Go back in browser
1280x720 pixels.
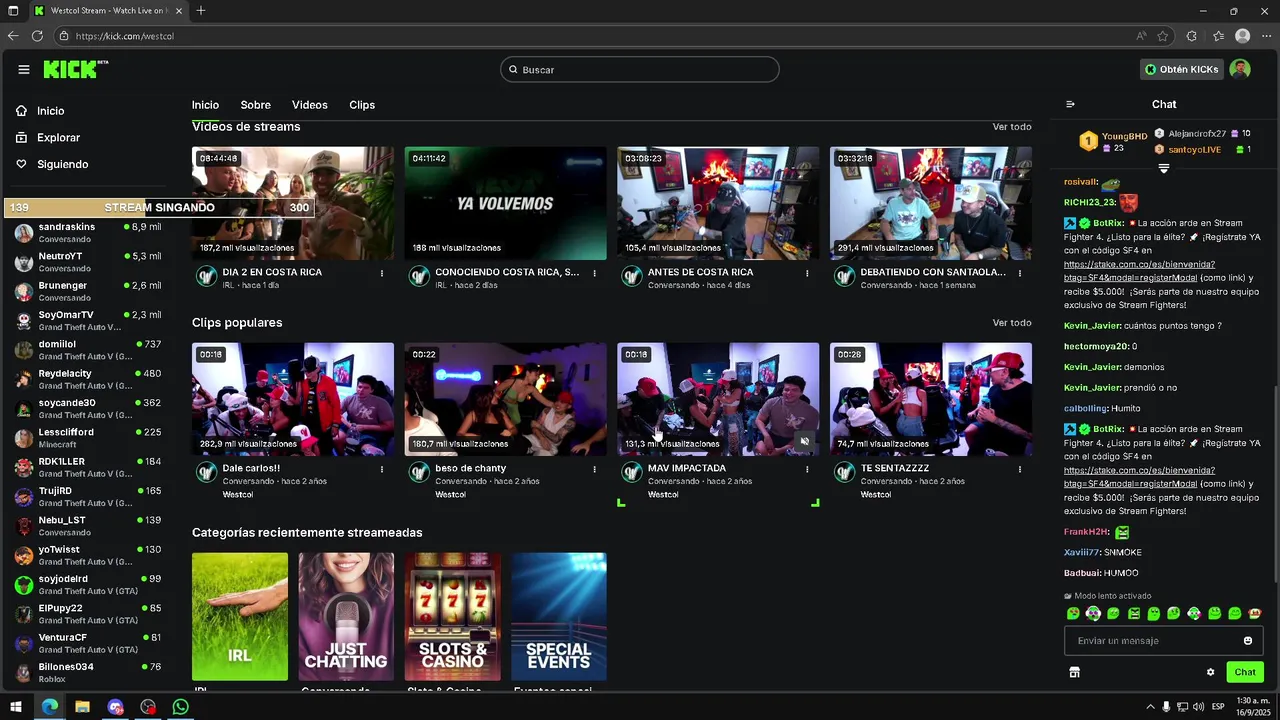[13, 35]
